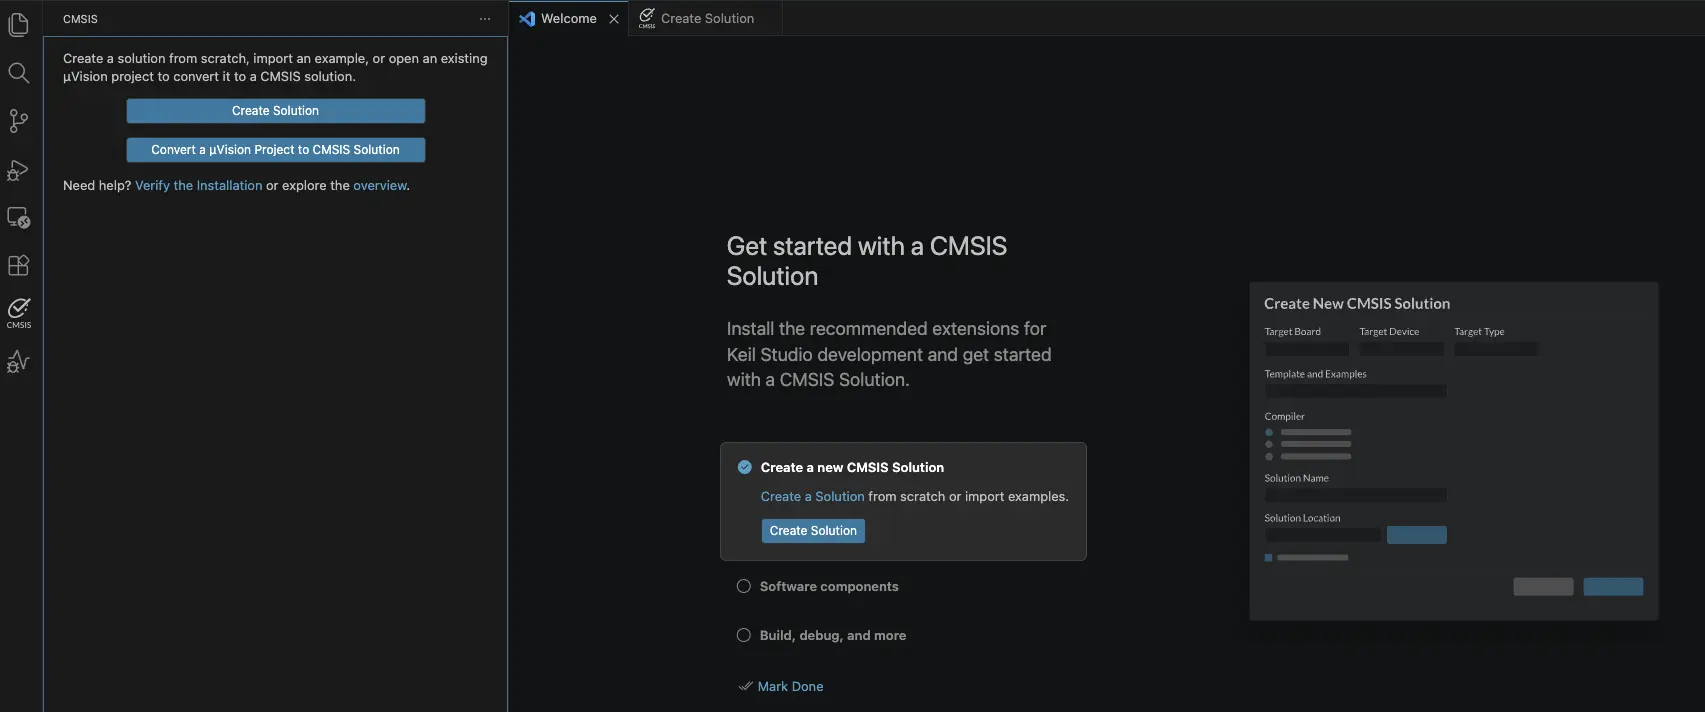Click the checked Create a new CMSIS Solution circle

(x=745, y=467)
